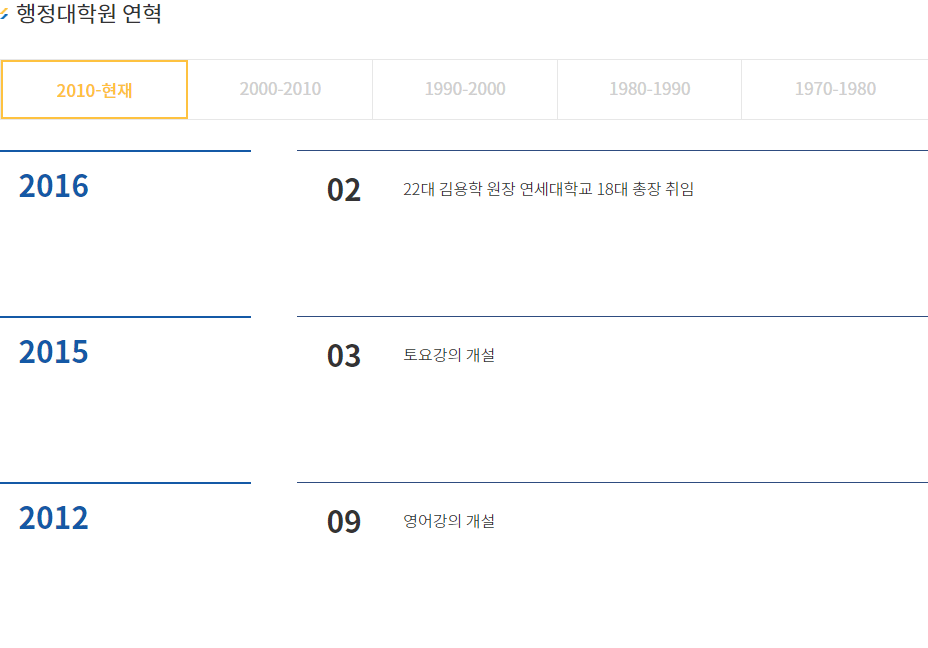Click the divider line above the 토요강의 entry
The image size is (928, 648).
pos(612,317)
